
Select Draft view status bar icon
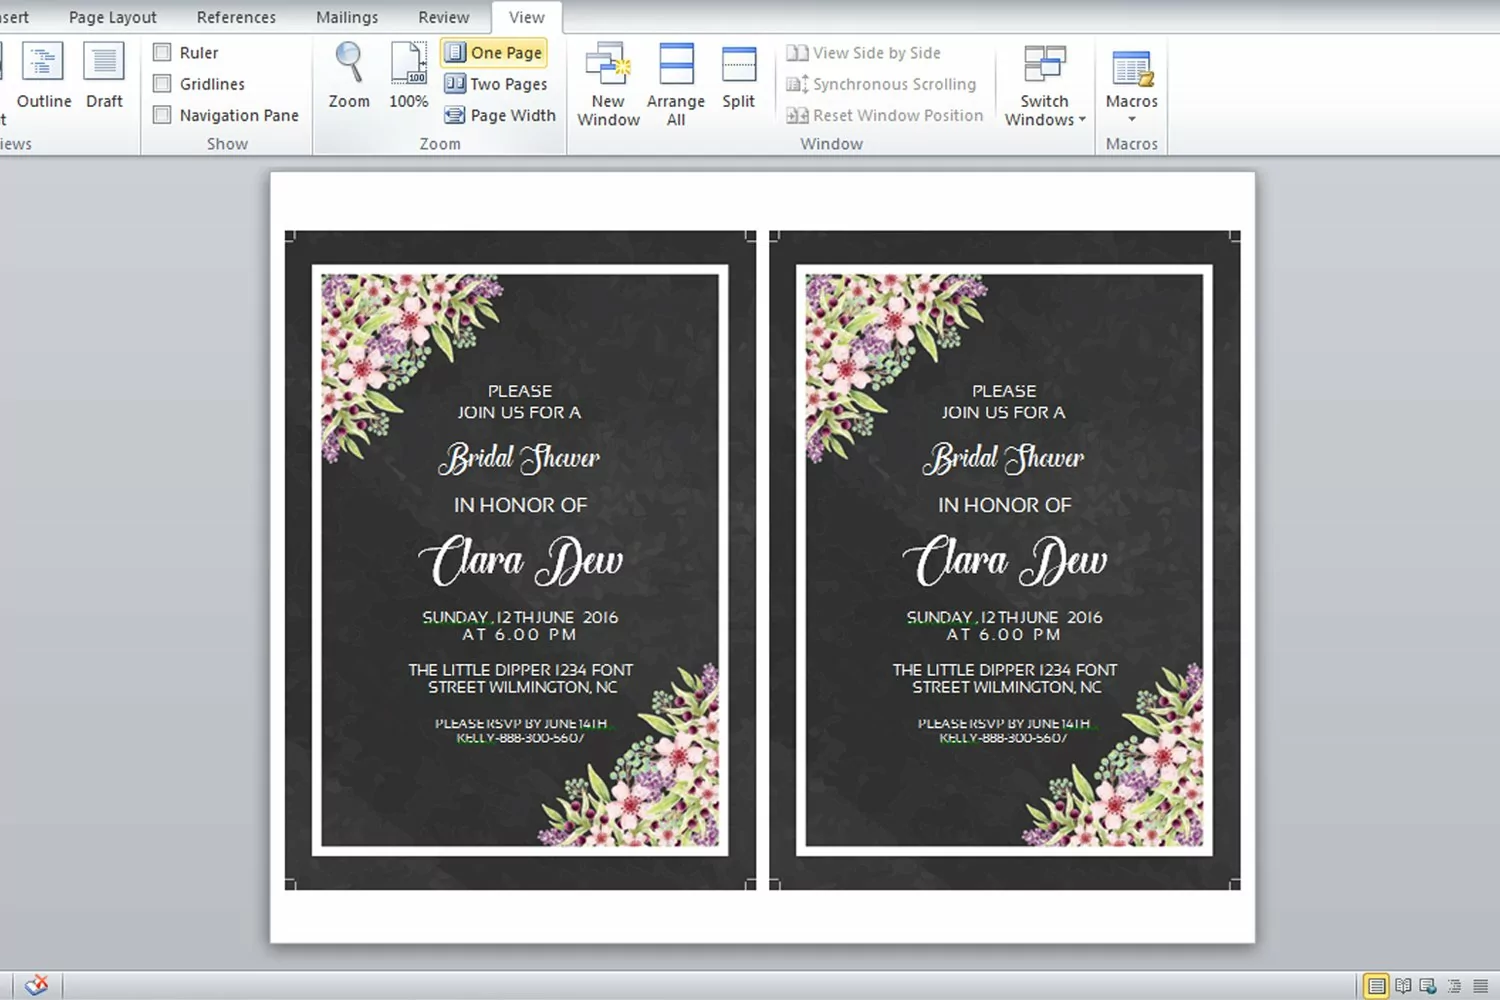[1480, 986]
